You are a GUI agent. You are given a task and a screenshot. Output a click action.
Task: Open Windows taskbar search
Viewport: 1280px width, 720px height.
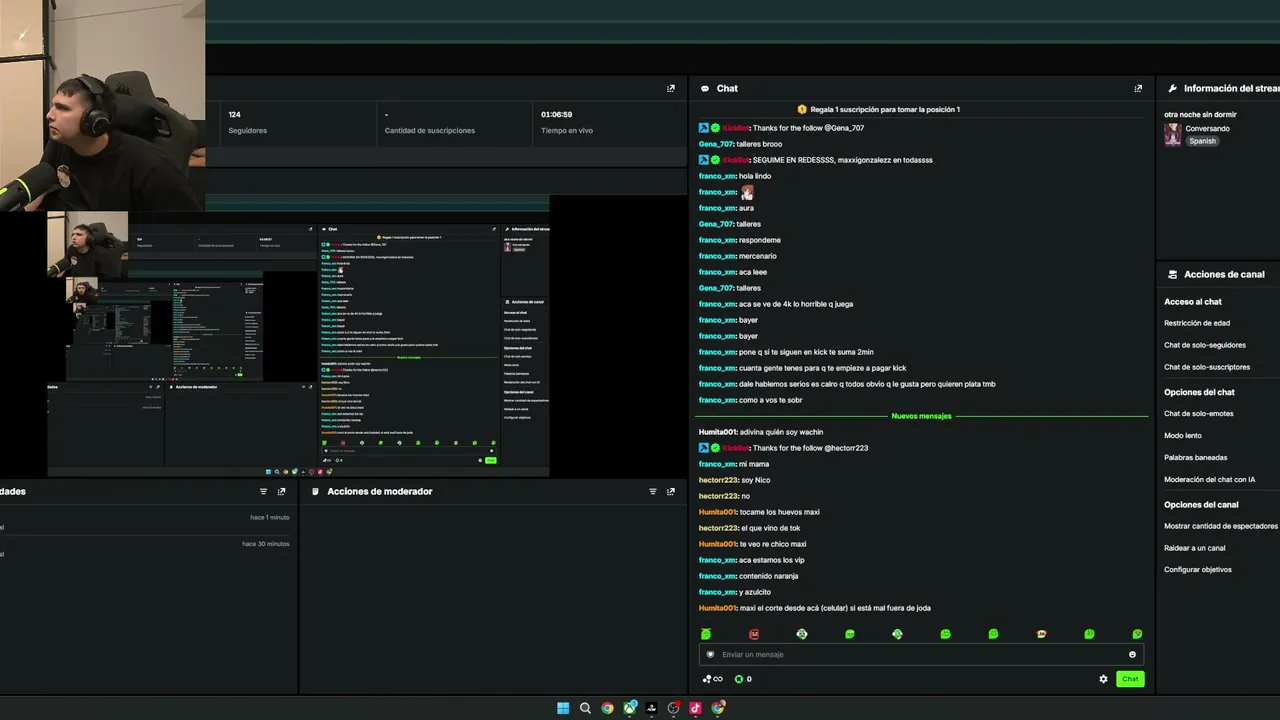tap(585, 708)
